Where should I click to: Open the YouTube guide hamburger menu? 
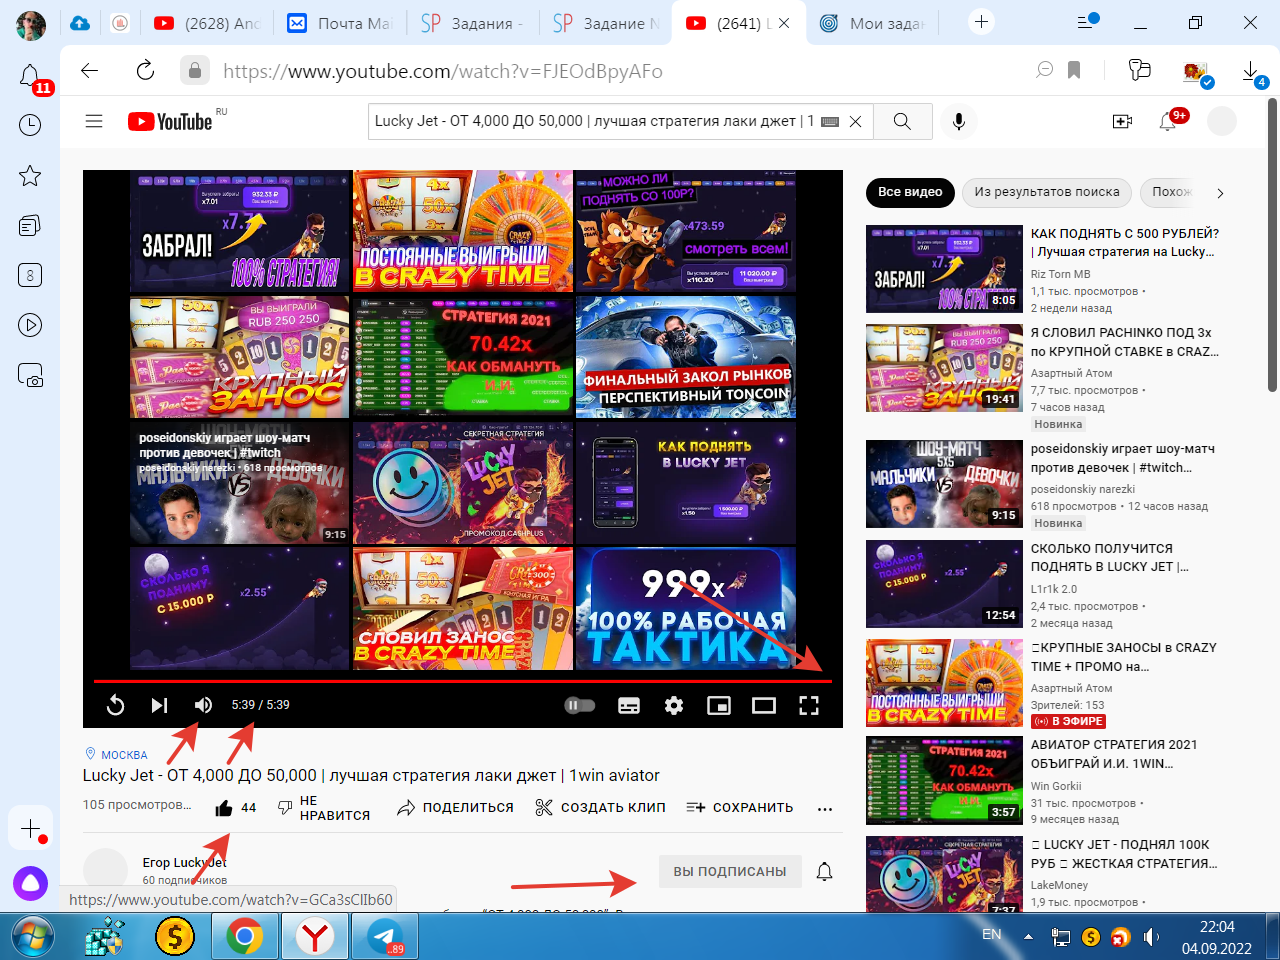[94, 121]
